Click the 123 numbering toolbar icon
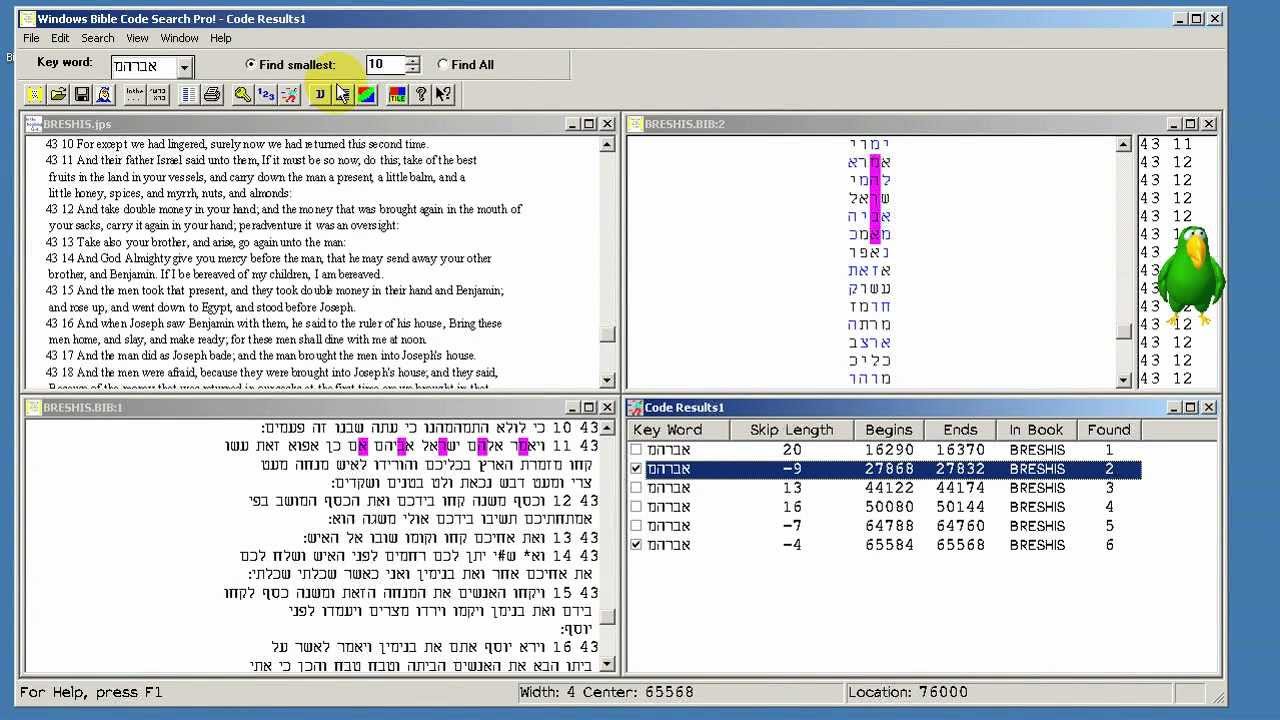The width and height of the screenshot is (1280, 720). pos(266,94)
